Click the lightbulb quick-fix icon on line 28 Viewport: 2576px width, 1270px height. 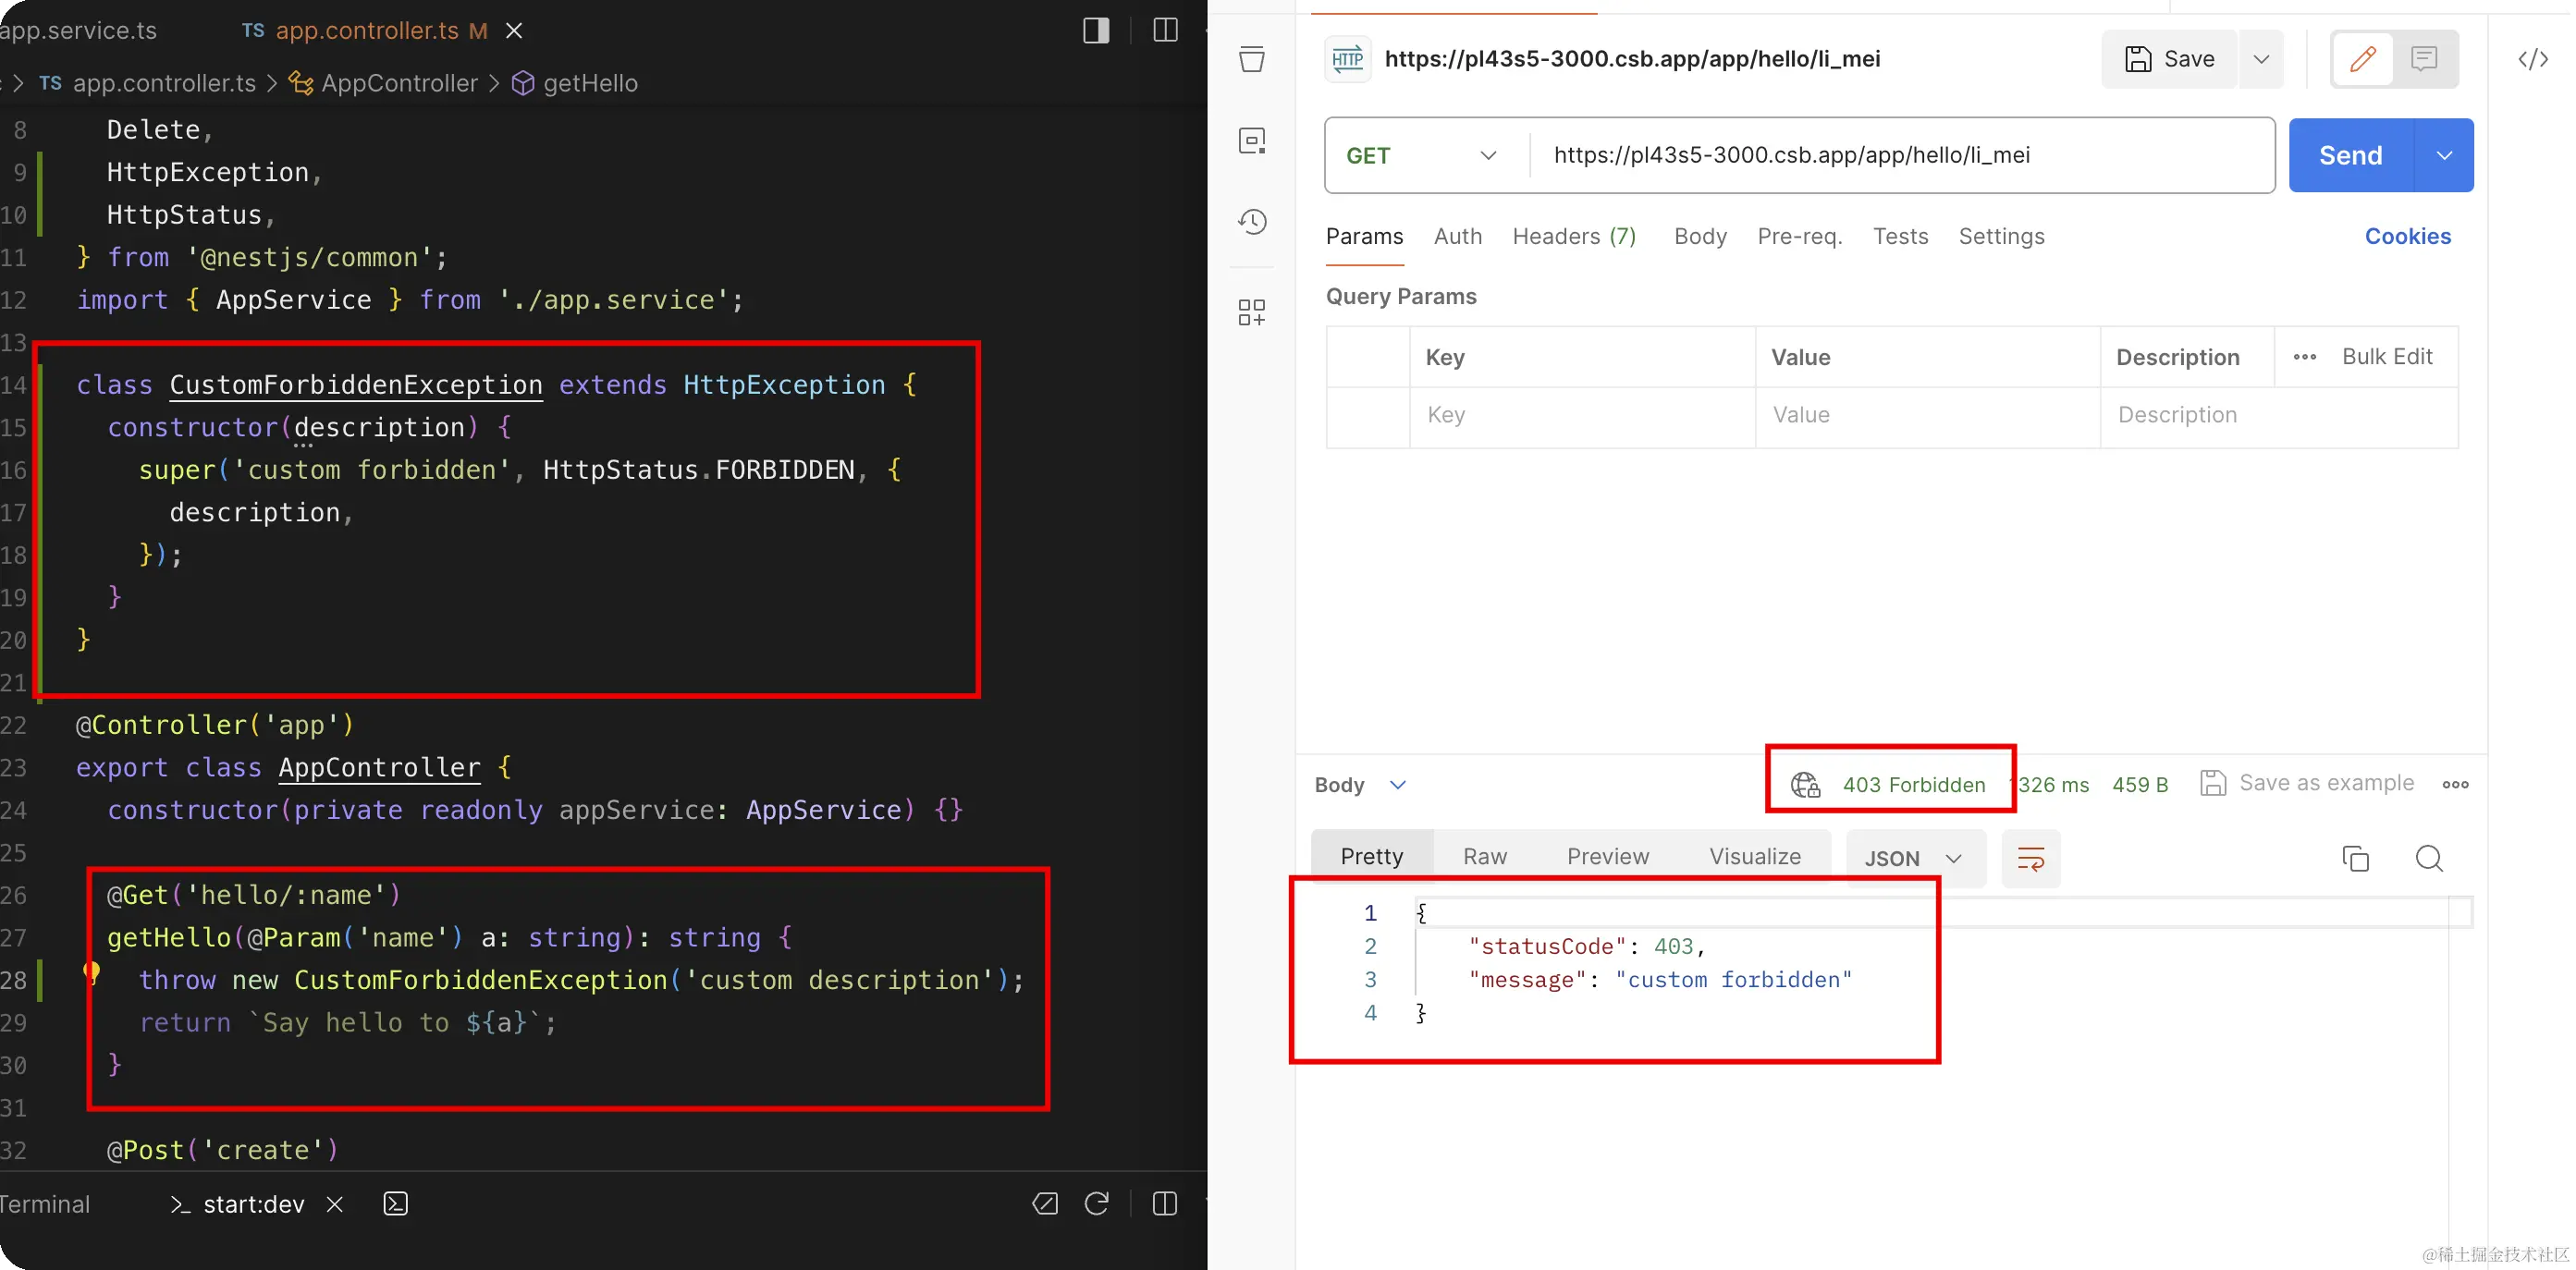(91, 972)
